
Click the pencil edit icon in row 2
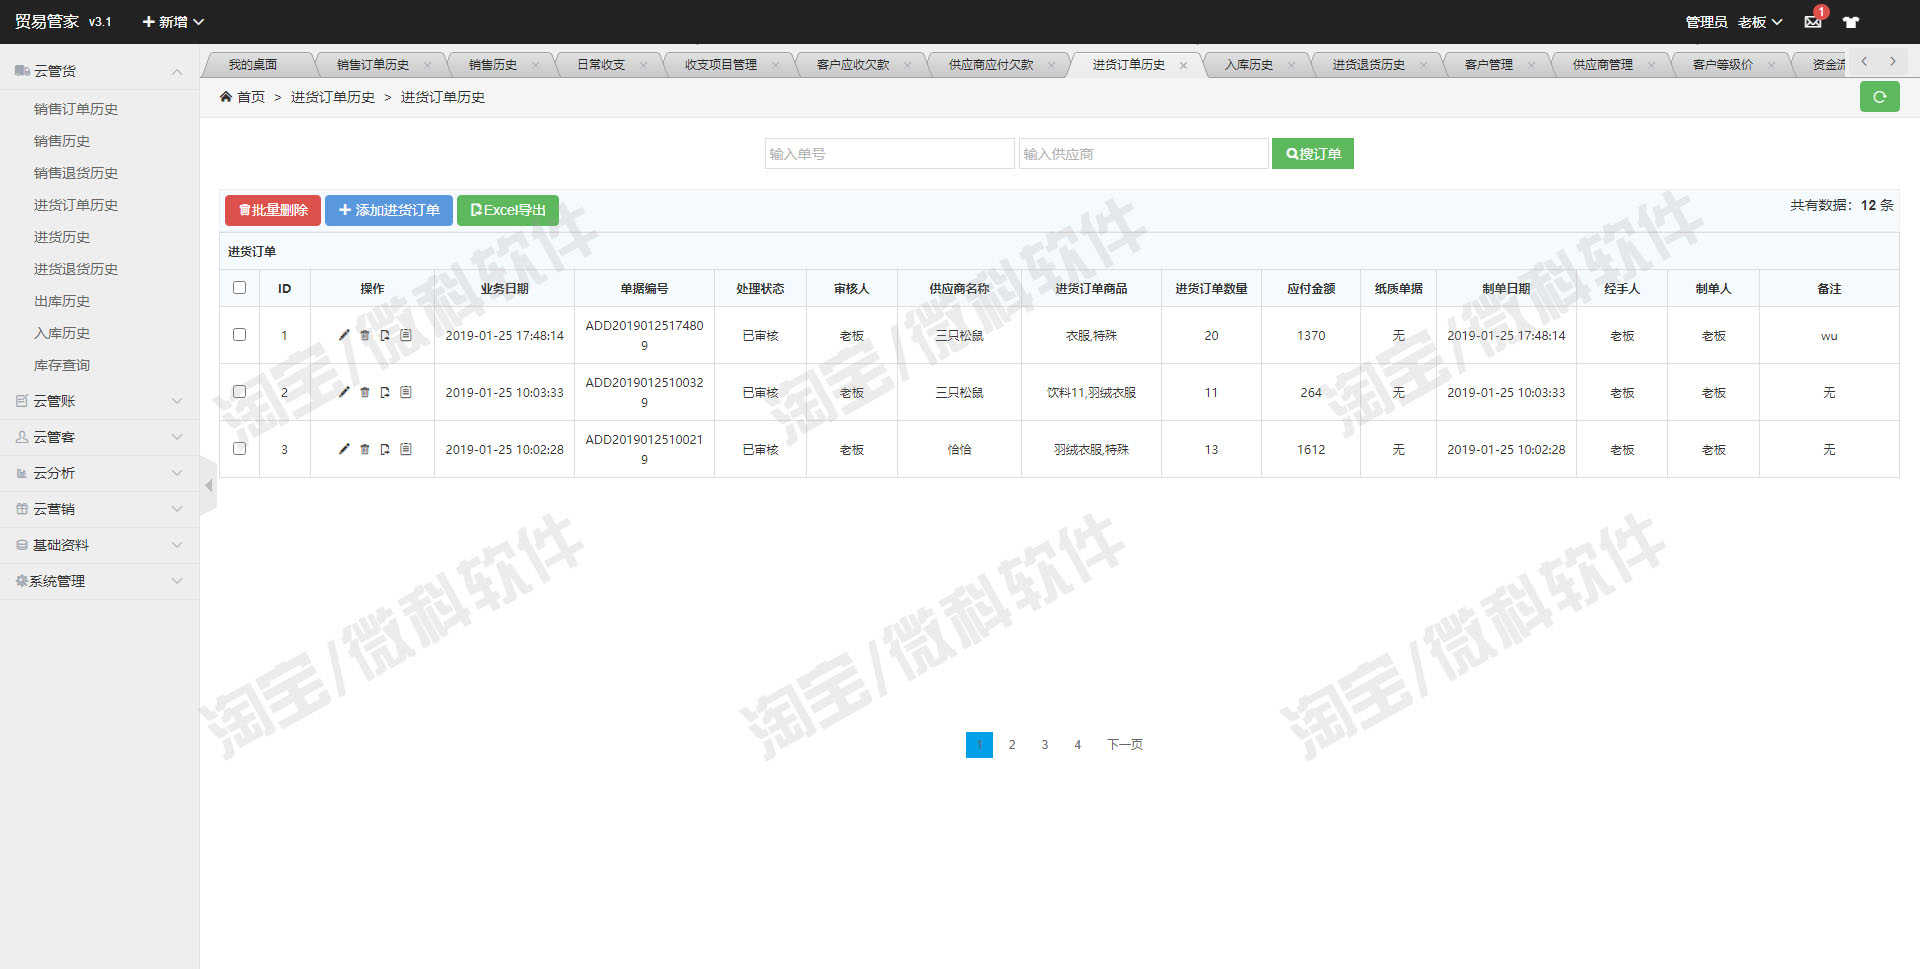tap(344, 392)
